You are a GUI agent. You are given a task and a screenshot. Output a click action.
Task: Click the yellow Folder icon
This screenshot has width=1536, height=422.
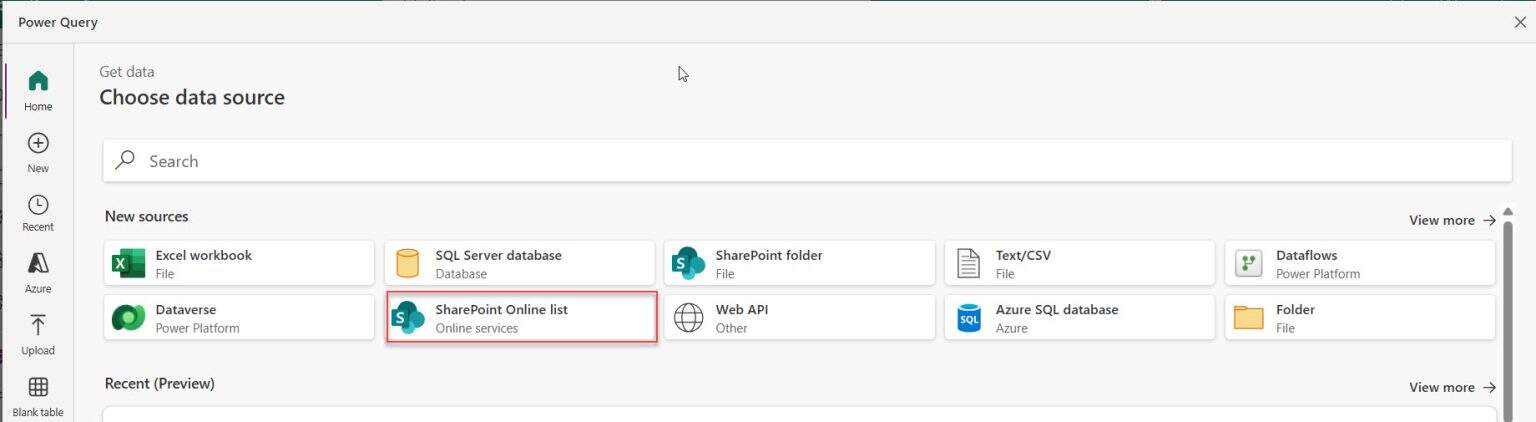[1249, 317]
